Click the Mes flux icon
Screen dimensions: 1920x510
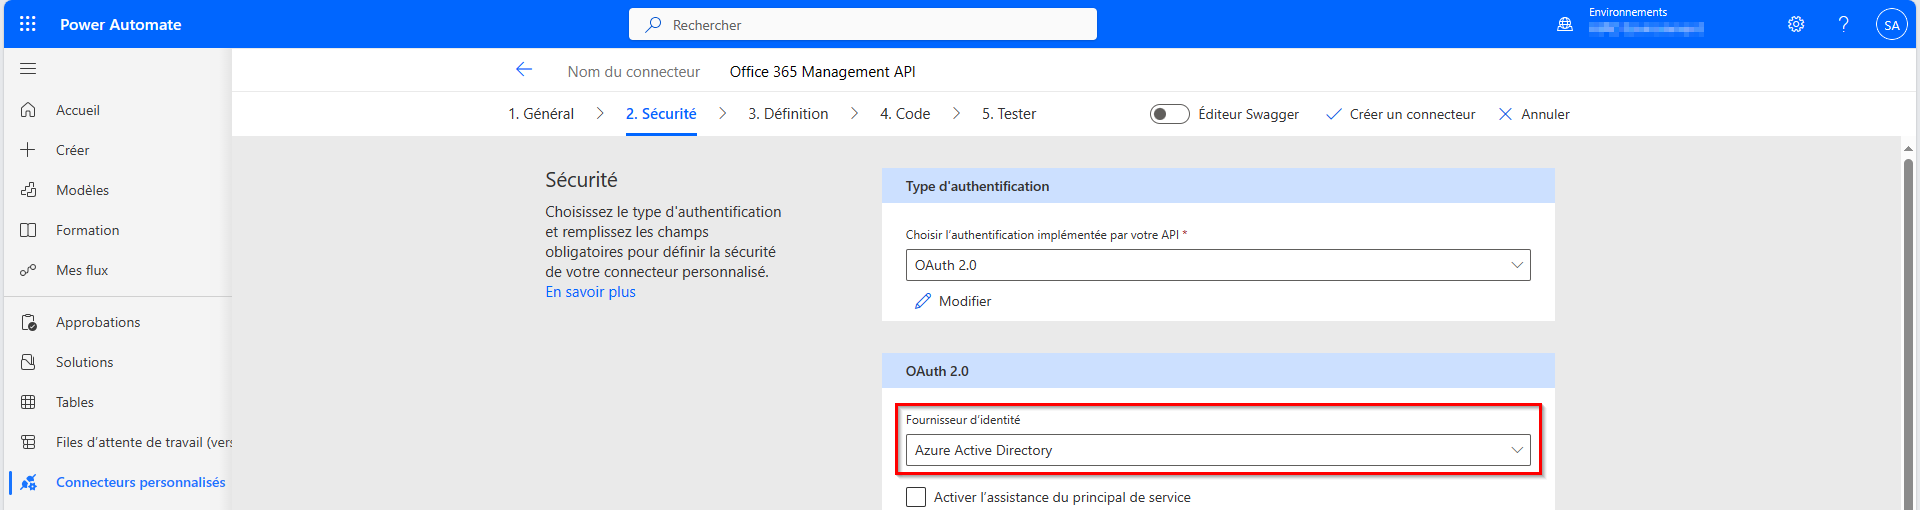tap(28, 270)
